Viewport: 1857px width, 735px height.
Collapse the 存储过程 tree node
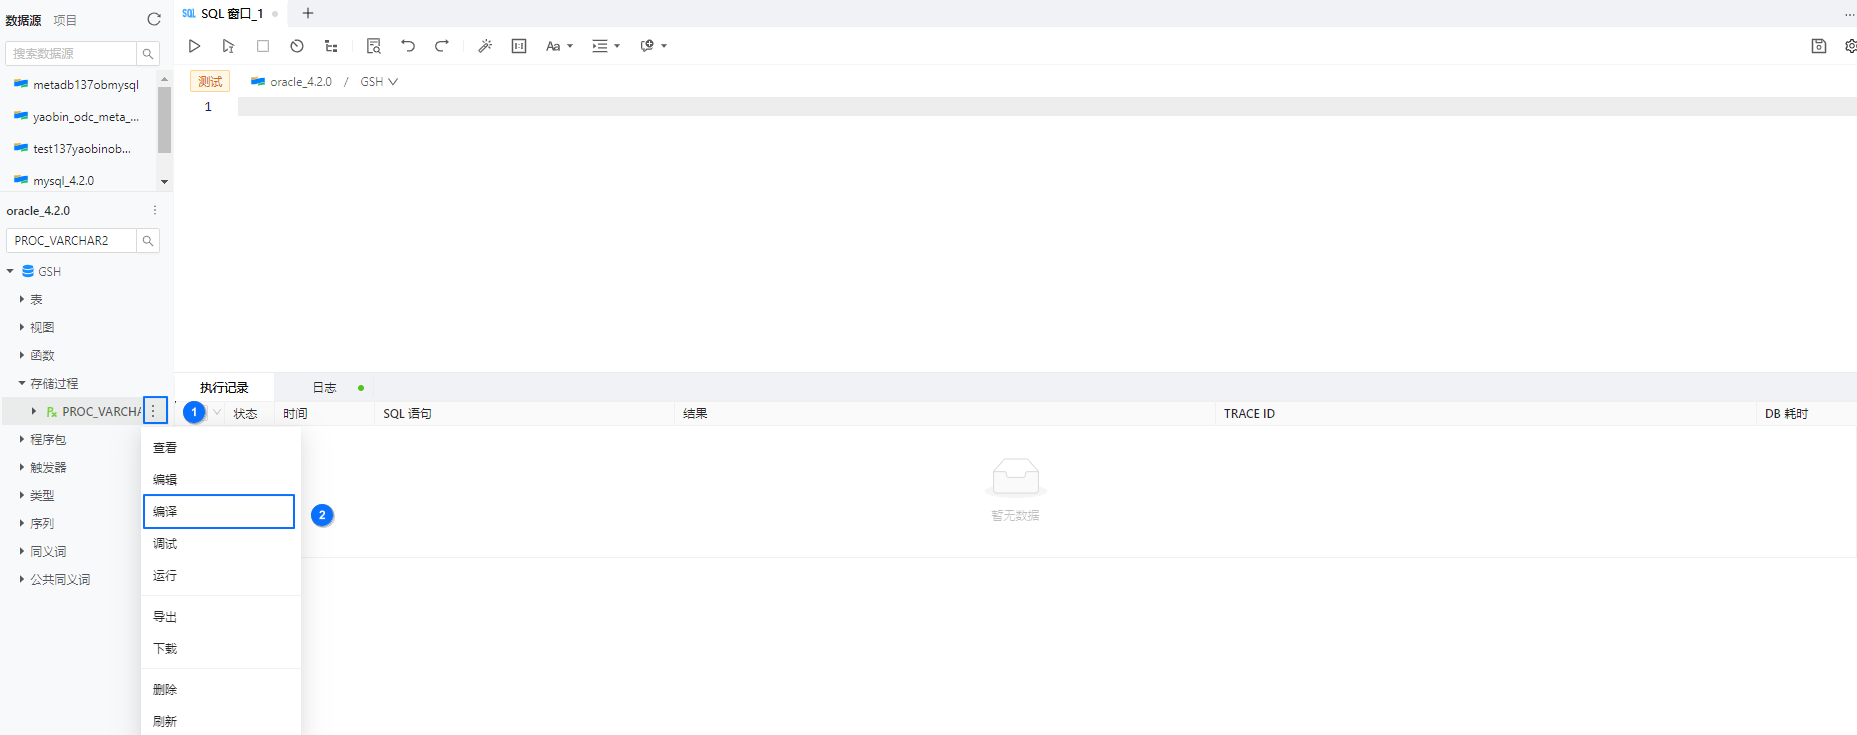[x=22, y=383]
